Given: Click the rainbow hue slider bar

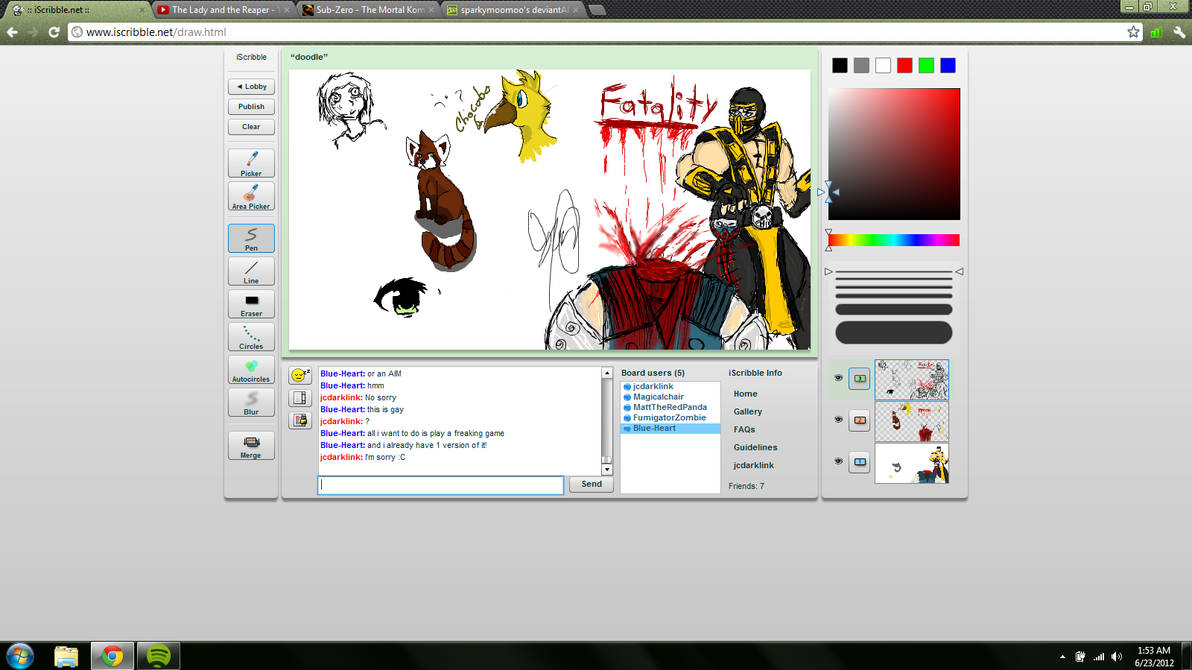Looking at the screenshot, I should (x=894, y=240).
